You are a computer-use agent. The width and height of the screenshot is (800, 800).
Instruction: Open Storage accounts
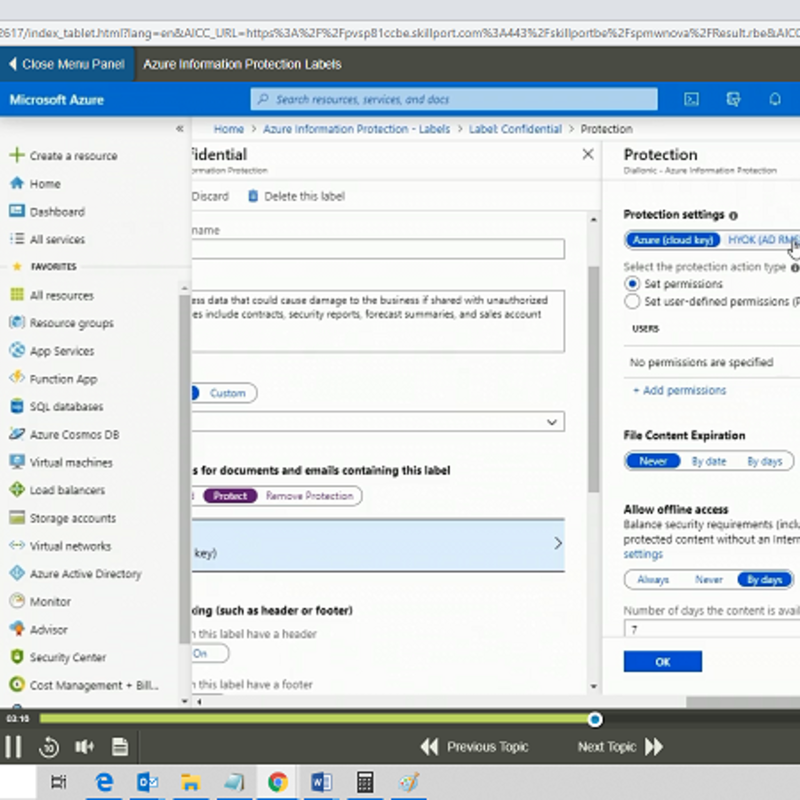pyautogui.click(x=62, y=518)
